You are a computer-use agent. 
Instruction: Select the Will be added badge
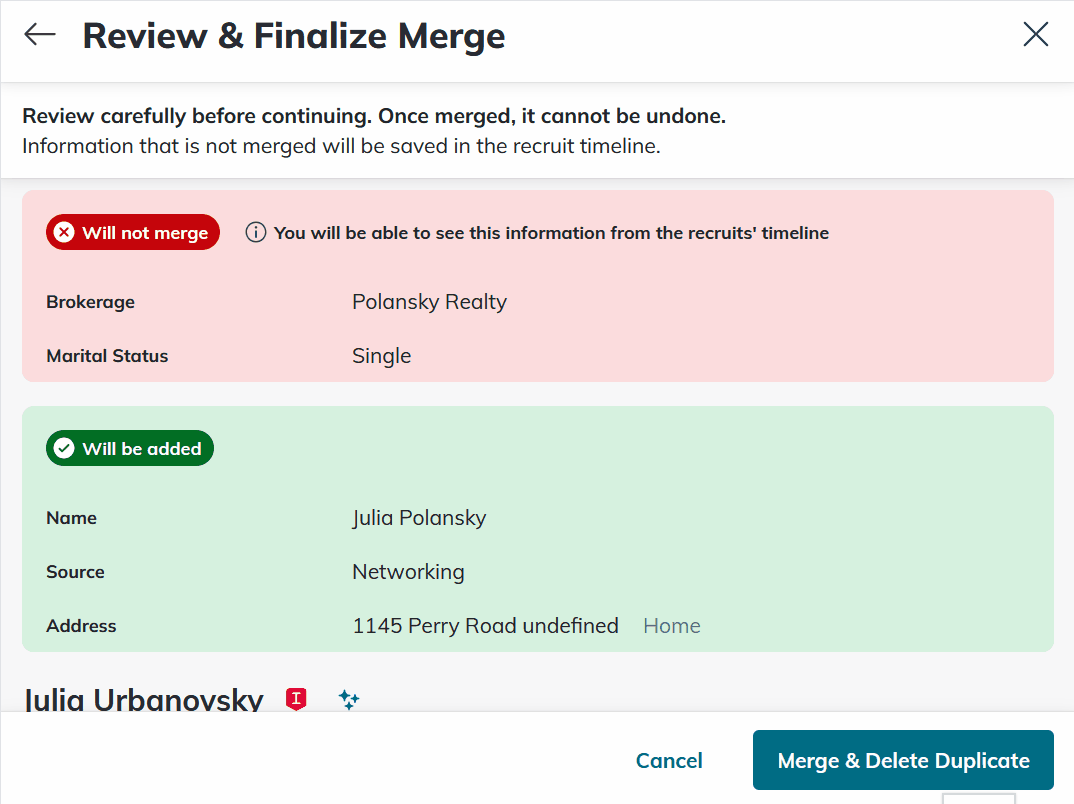tap(129, 448)
